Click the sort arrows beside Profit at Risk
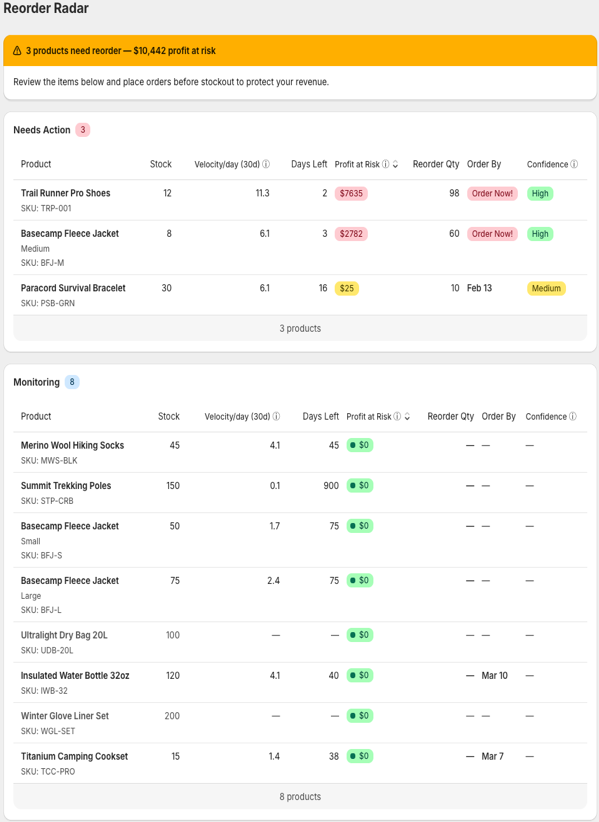 coord(395,164)
